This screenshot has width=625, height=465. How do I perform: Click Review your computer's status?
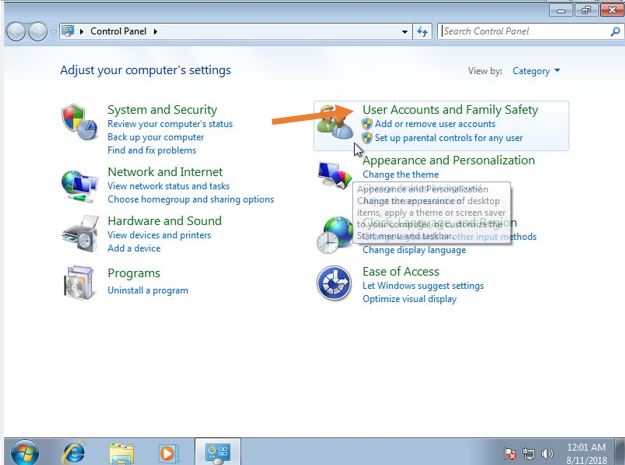tap(170, 124)
